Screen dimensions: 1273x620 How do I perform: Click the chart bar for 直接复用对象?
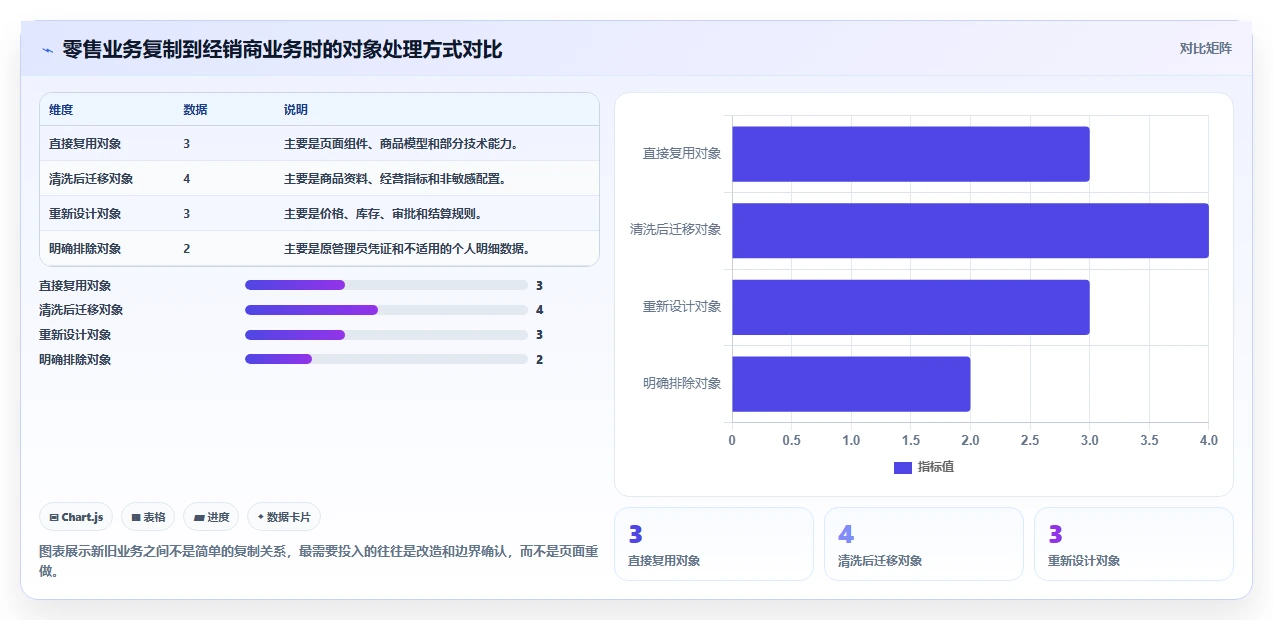[x=911, y=154]
